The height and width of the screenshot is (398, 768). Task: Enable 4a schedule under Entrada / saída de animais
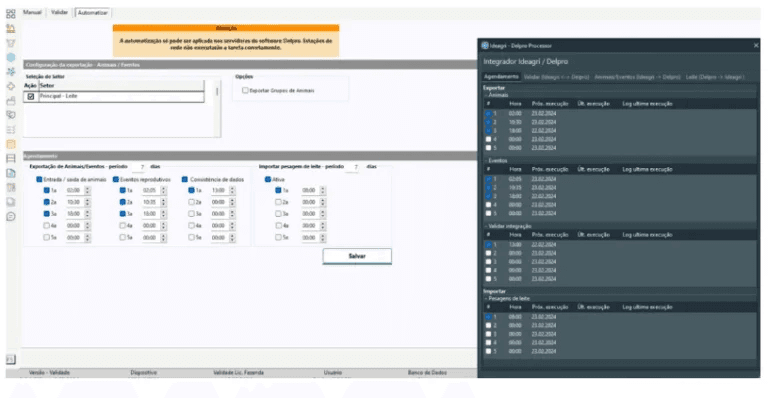(47, 226)
